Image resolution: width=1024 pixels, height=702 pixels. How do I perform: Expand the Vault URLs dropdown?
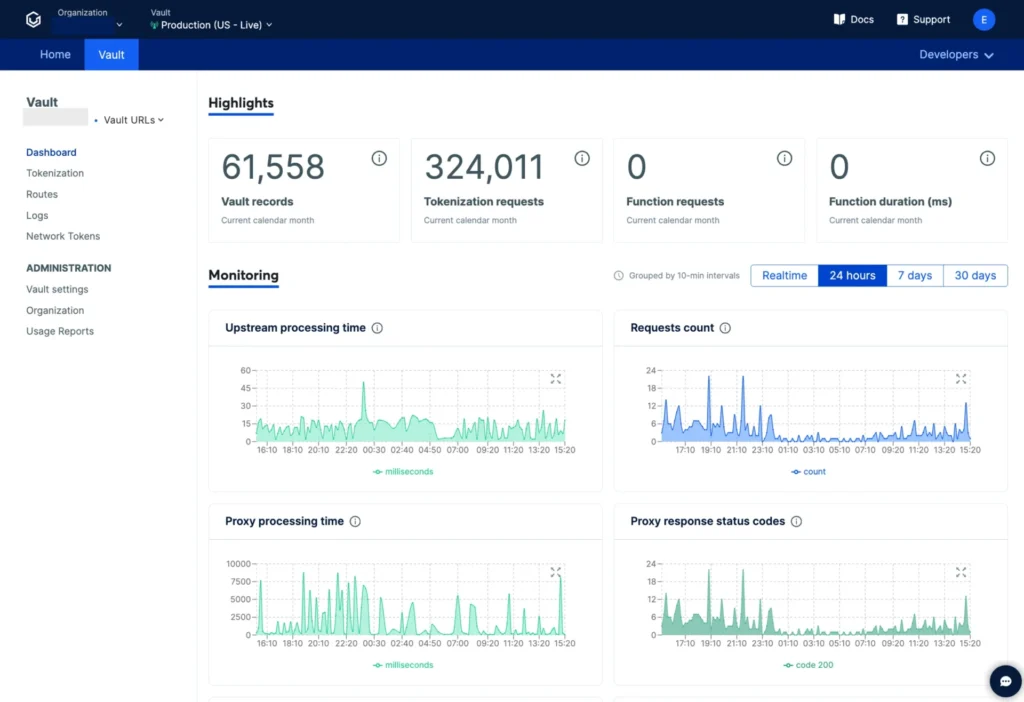pyautogui.click(x=133, y=120)
